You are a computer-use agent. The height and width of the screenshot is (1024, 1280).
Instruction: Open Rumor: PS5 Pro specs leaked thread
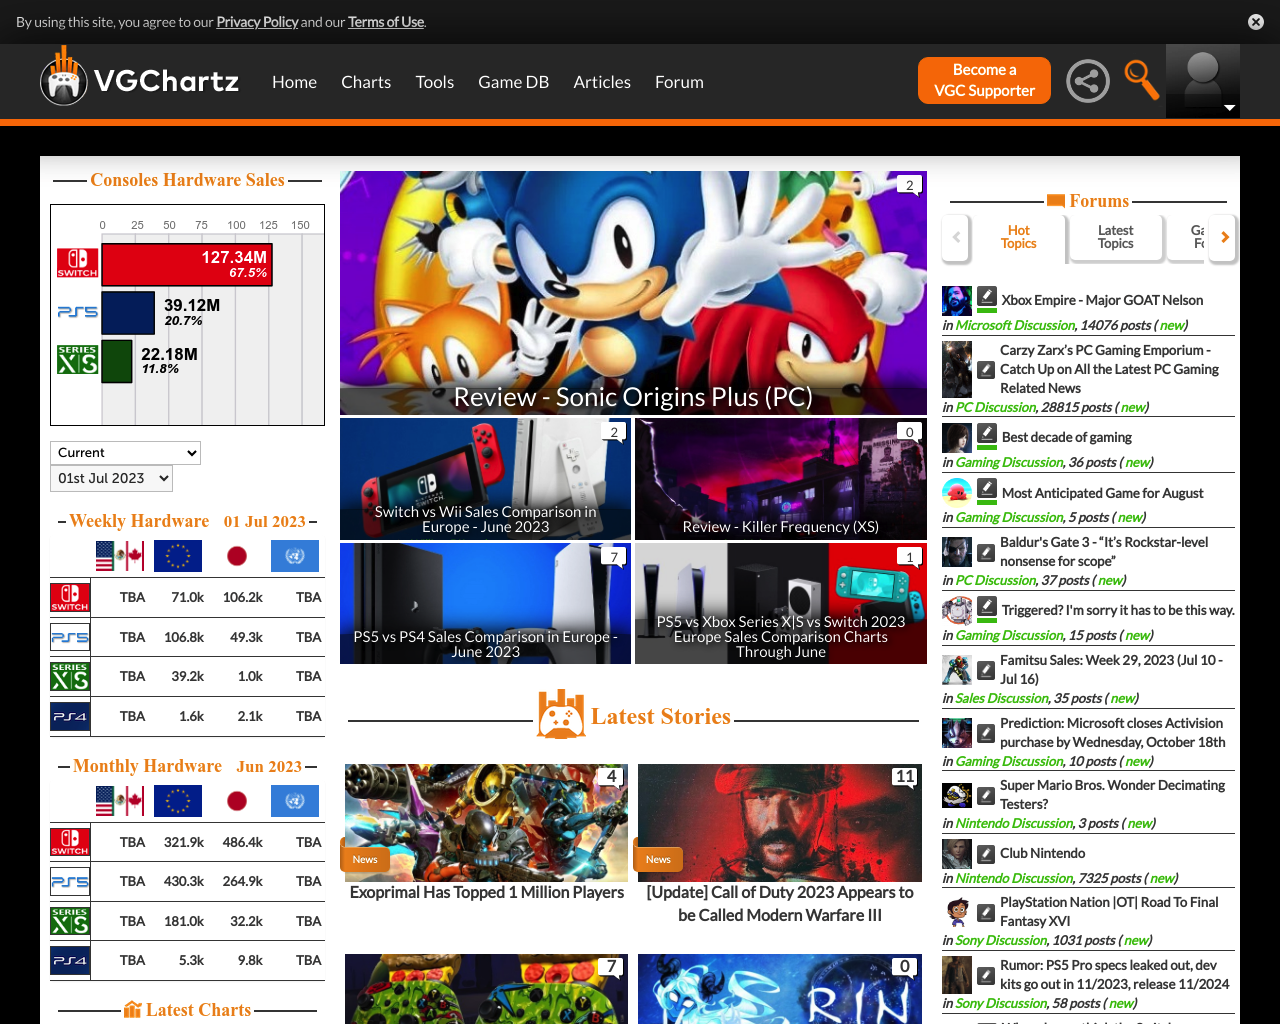tap(1114, 975)
